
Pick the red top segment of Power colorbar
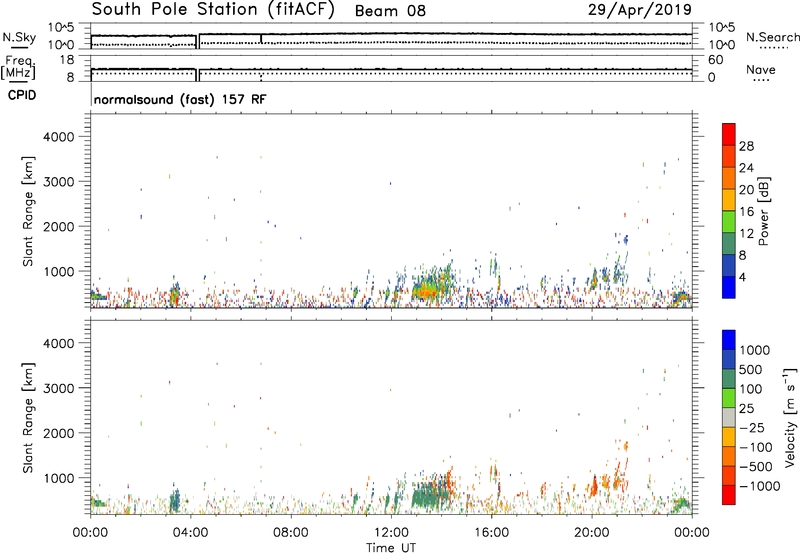tap(729, 134)
